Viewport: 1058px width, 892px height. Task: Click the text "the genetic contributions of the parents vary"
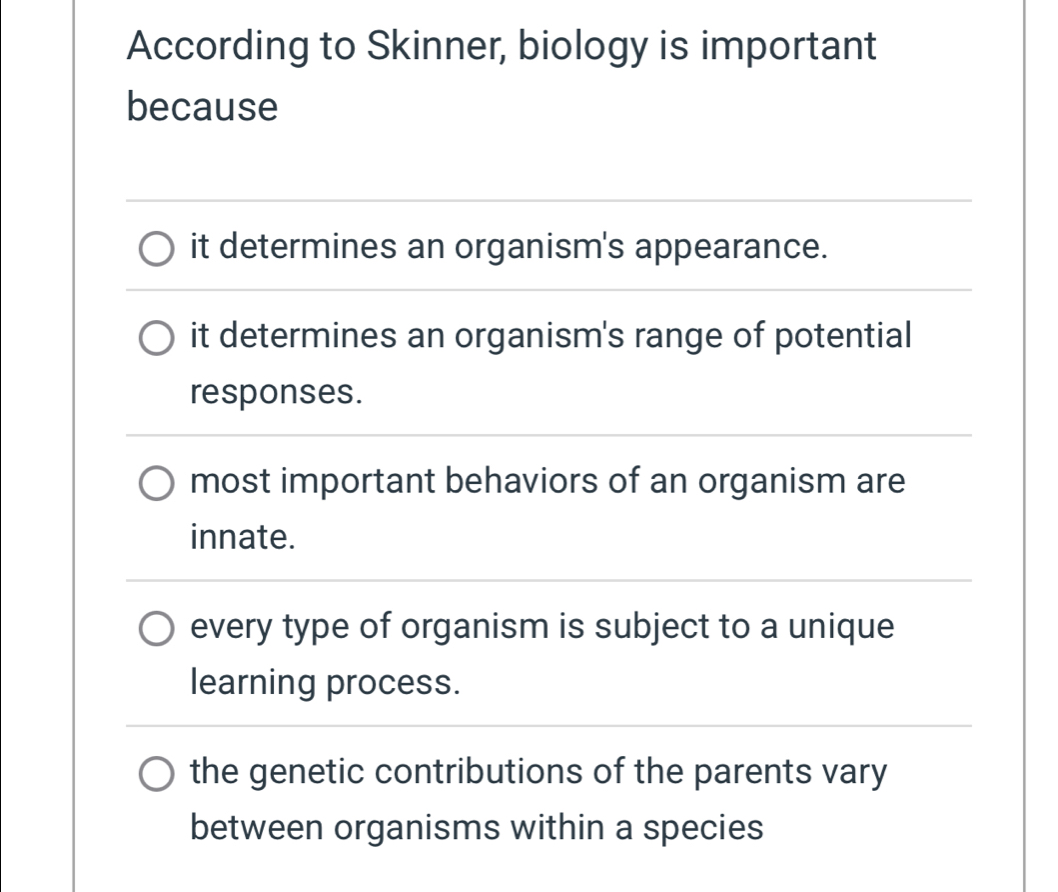click(x=538, y=772)
